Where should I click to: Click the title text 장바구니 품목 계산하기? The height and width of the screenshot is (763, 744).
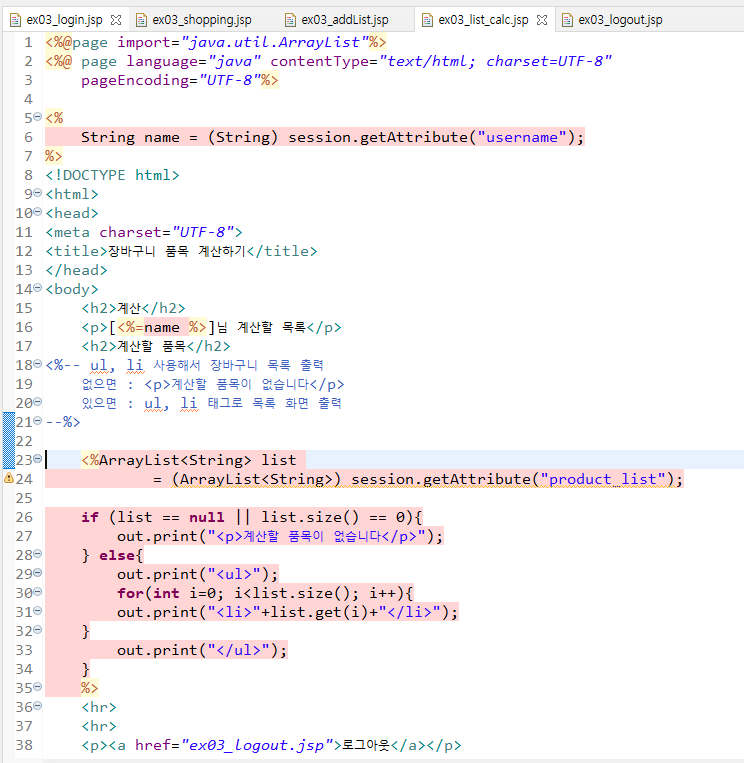(177, 251)
